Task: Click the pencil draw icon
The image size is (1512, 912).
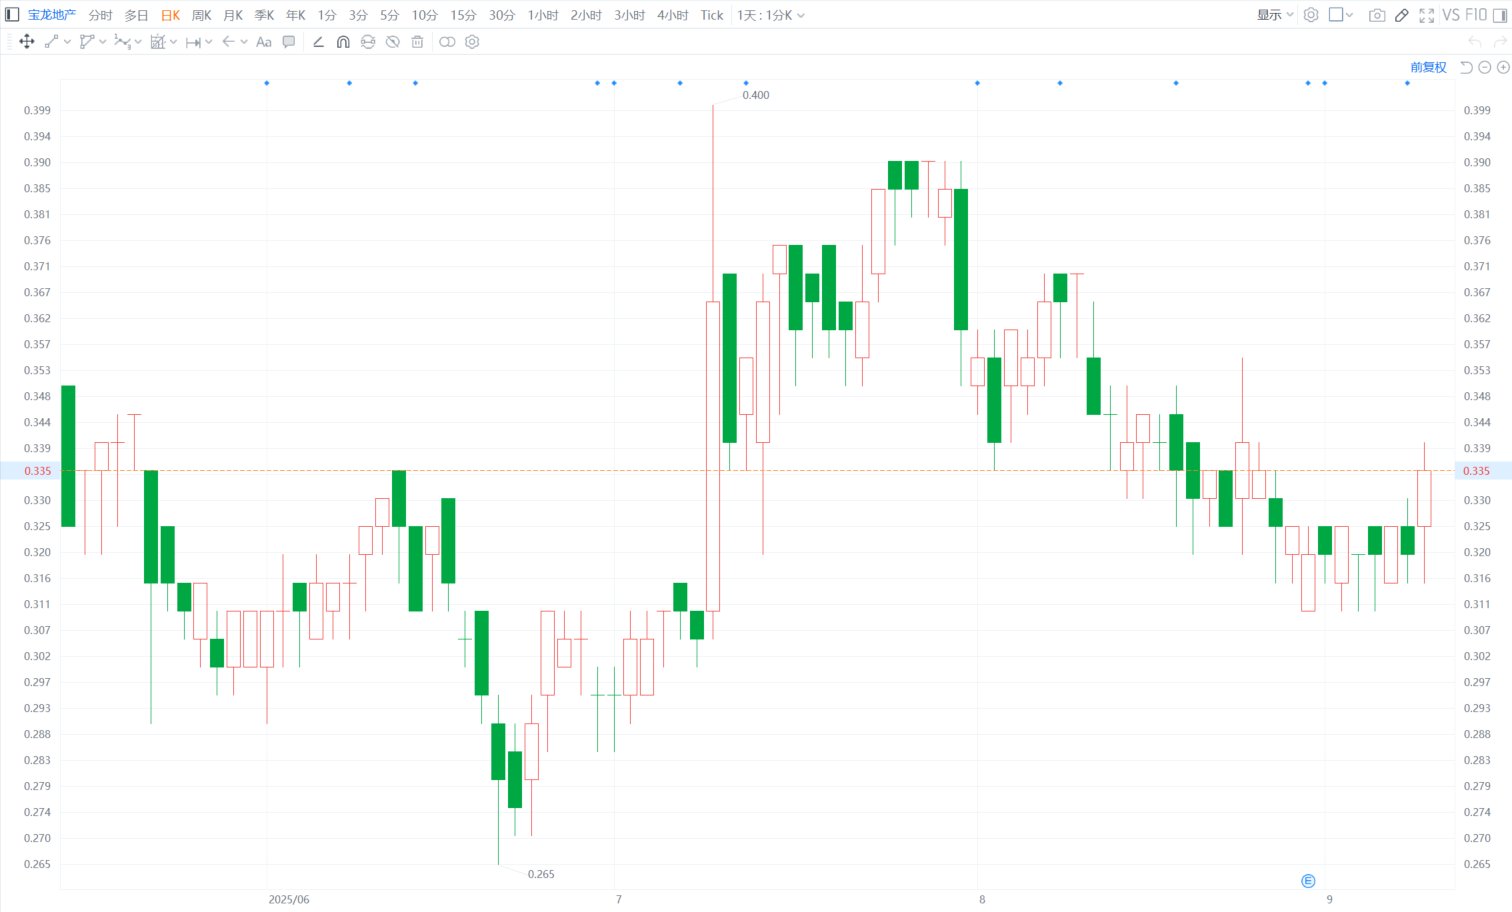Action: tap(1402, 15)
